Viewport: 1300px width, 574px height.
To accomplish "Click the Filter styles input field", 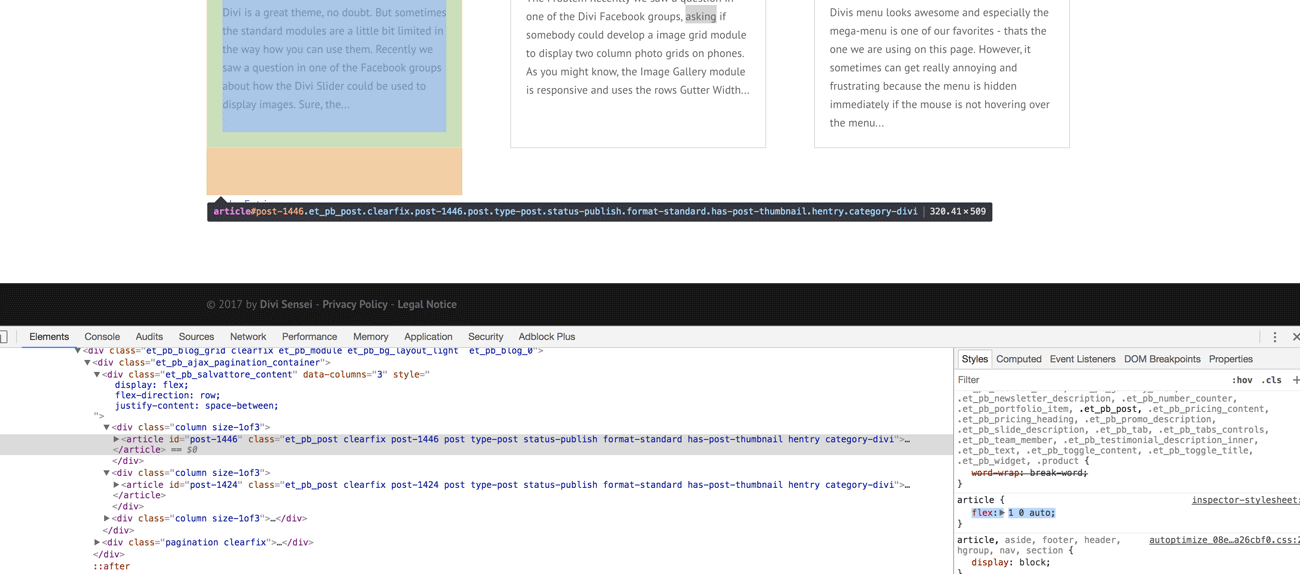I will (1080, 380).
